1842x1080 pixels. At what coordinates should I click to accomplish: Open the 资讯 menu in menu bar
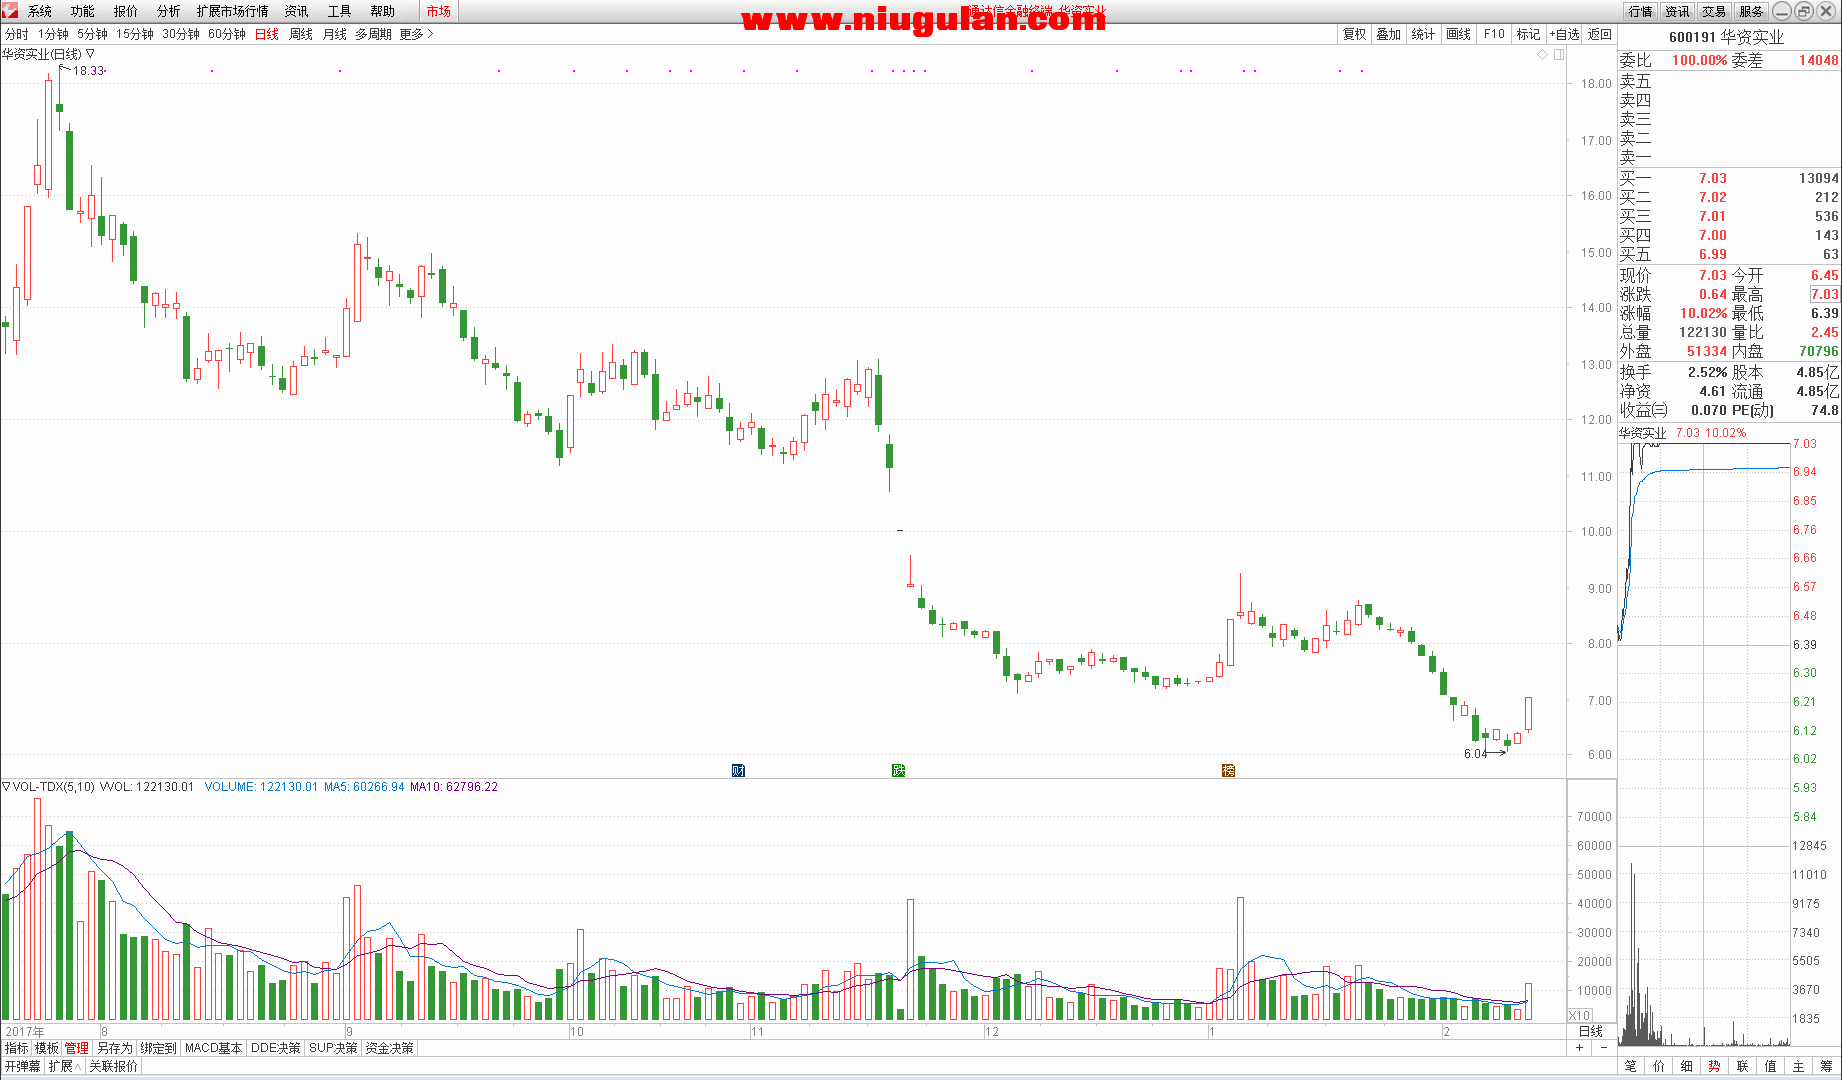coord(297,11)
